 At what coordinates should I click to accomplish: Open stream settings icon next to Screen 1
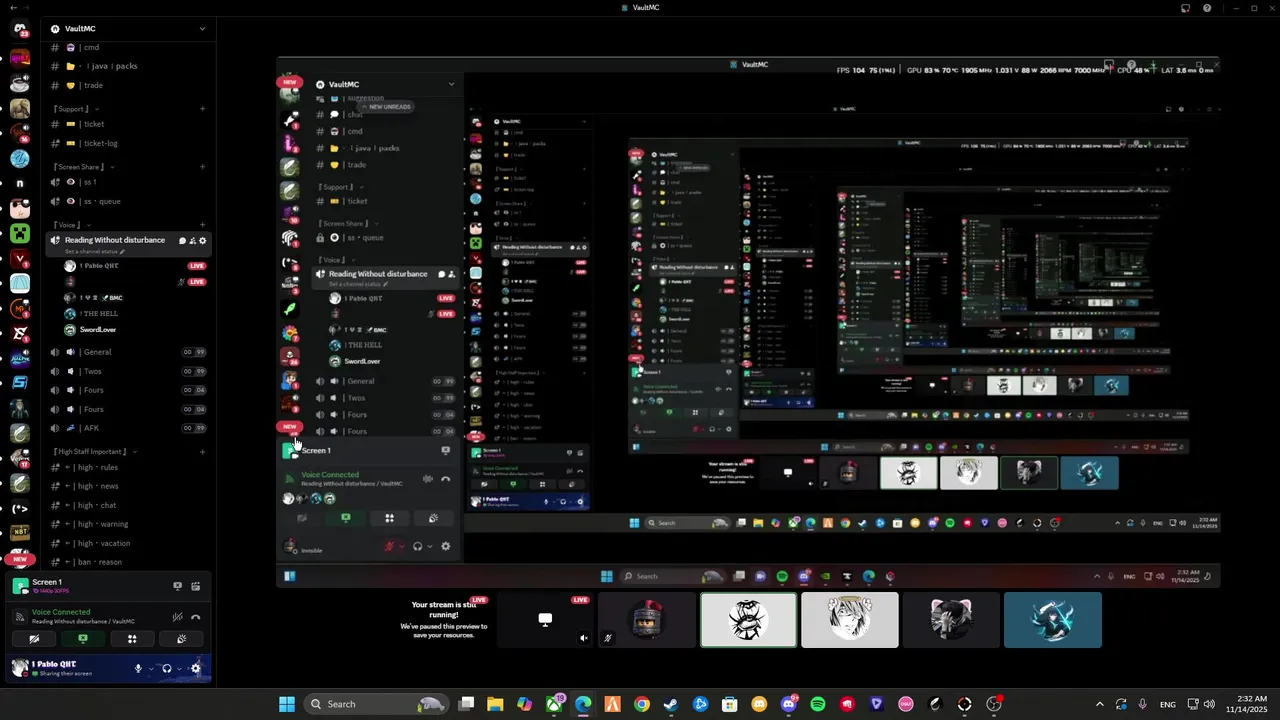[x=196, y=586]
